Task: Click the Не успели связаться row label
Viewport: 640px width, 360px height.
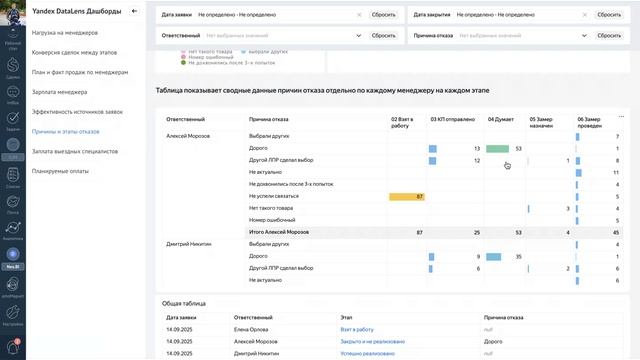Action: pos(274,196)
